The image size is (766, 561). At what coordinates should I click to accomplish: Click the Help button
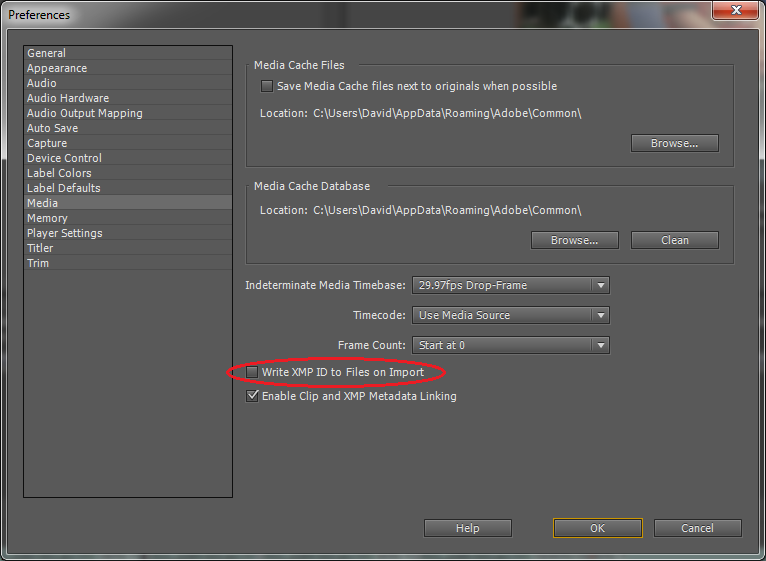point(468,528)
